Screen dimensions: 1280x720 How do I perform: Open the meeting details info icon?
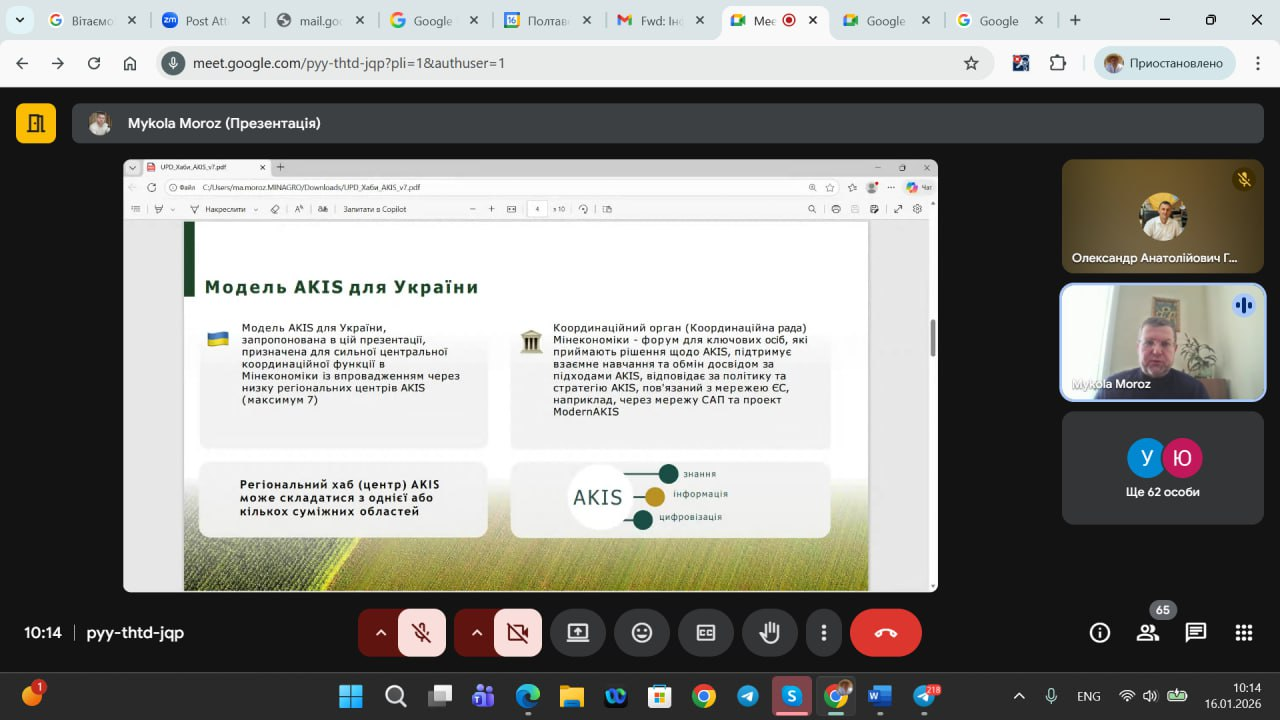pyautogui.click(x=1100, y=632)
